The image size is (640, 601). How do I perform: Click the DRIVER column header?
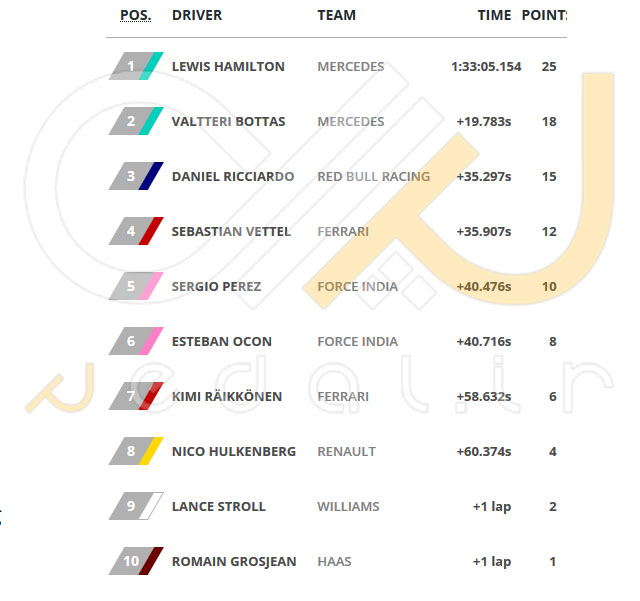point(197,15)
